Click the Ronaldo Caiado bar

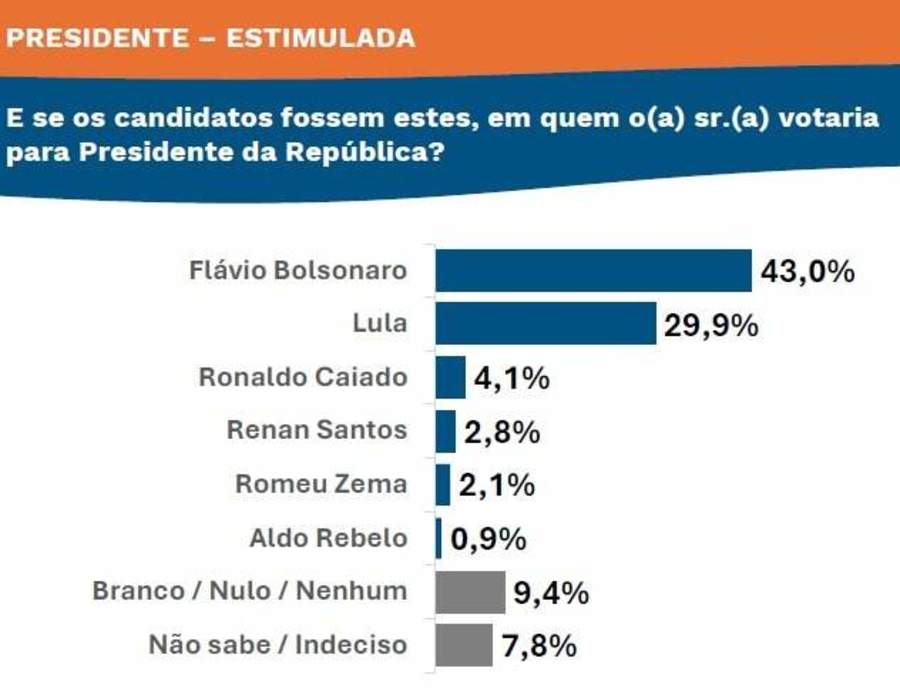coord(451,377)
